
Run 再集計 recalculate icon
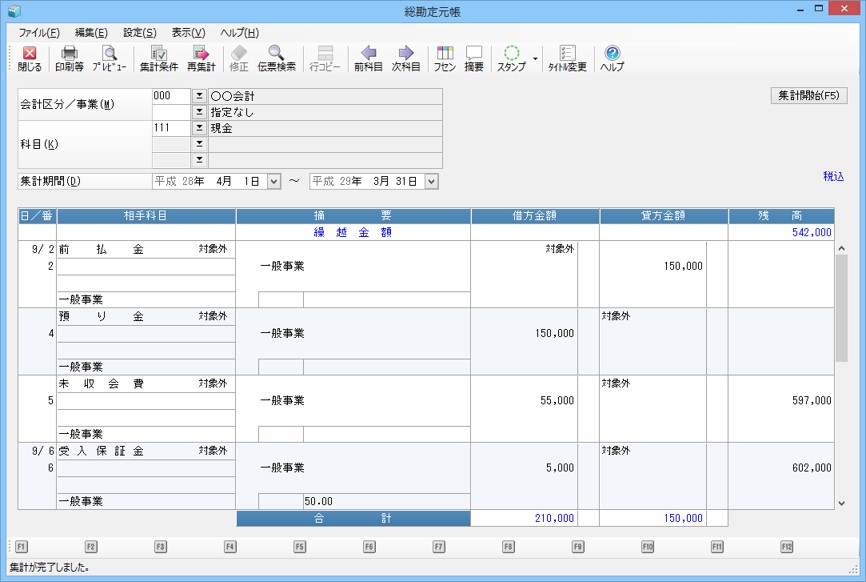(201, 58)
